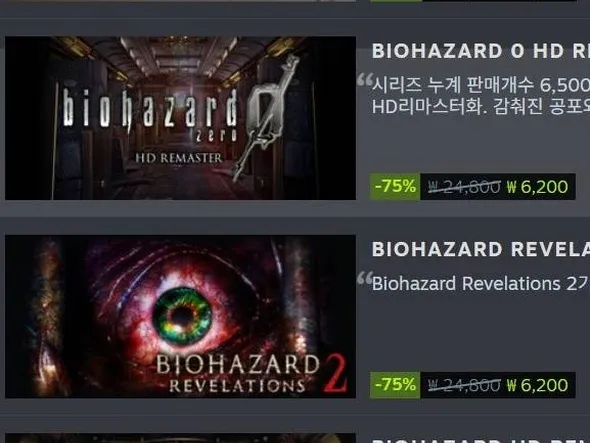
Task: Click the struck-through ₩24,800 price for Biohazard 0
Action: click(464, 187)
